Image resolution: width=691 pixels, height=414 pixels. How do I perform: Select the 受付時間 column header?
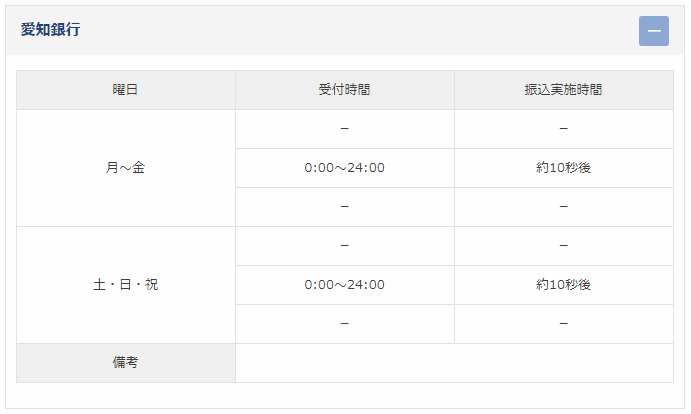tap(345, 90)
